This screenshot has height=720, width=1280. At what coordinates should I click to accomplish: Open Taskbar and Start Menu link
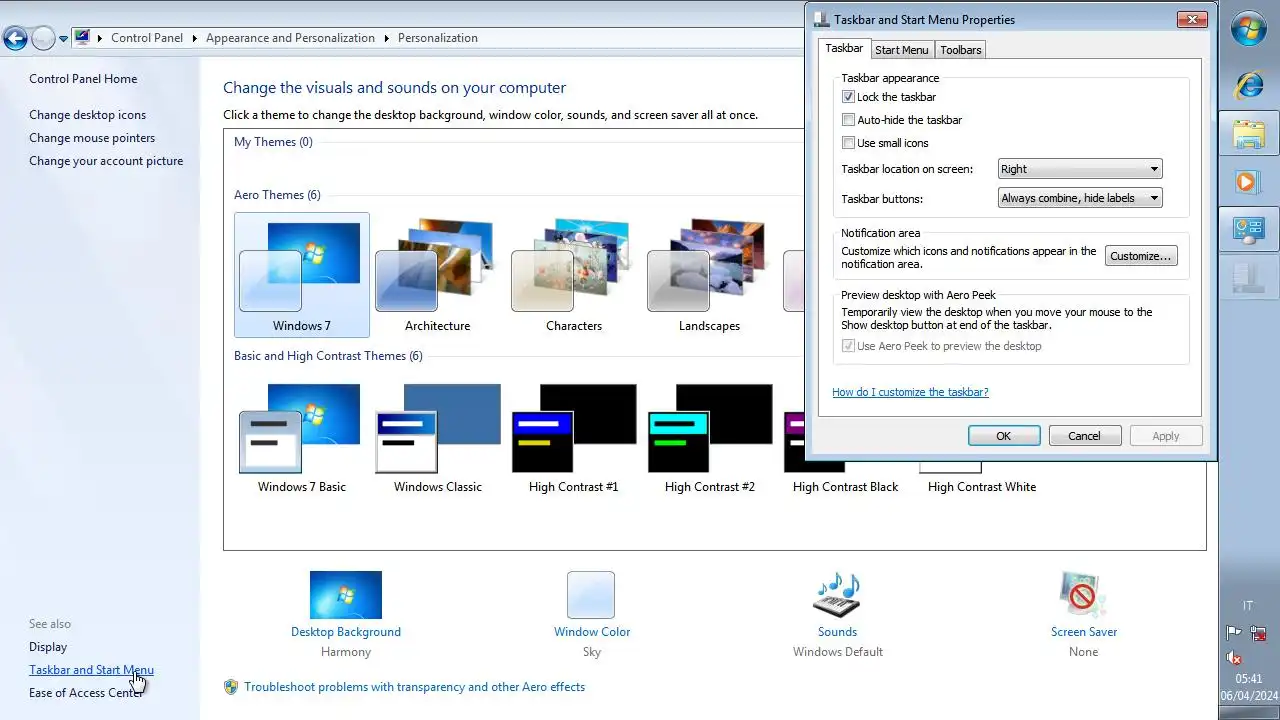pos(91,670)
